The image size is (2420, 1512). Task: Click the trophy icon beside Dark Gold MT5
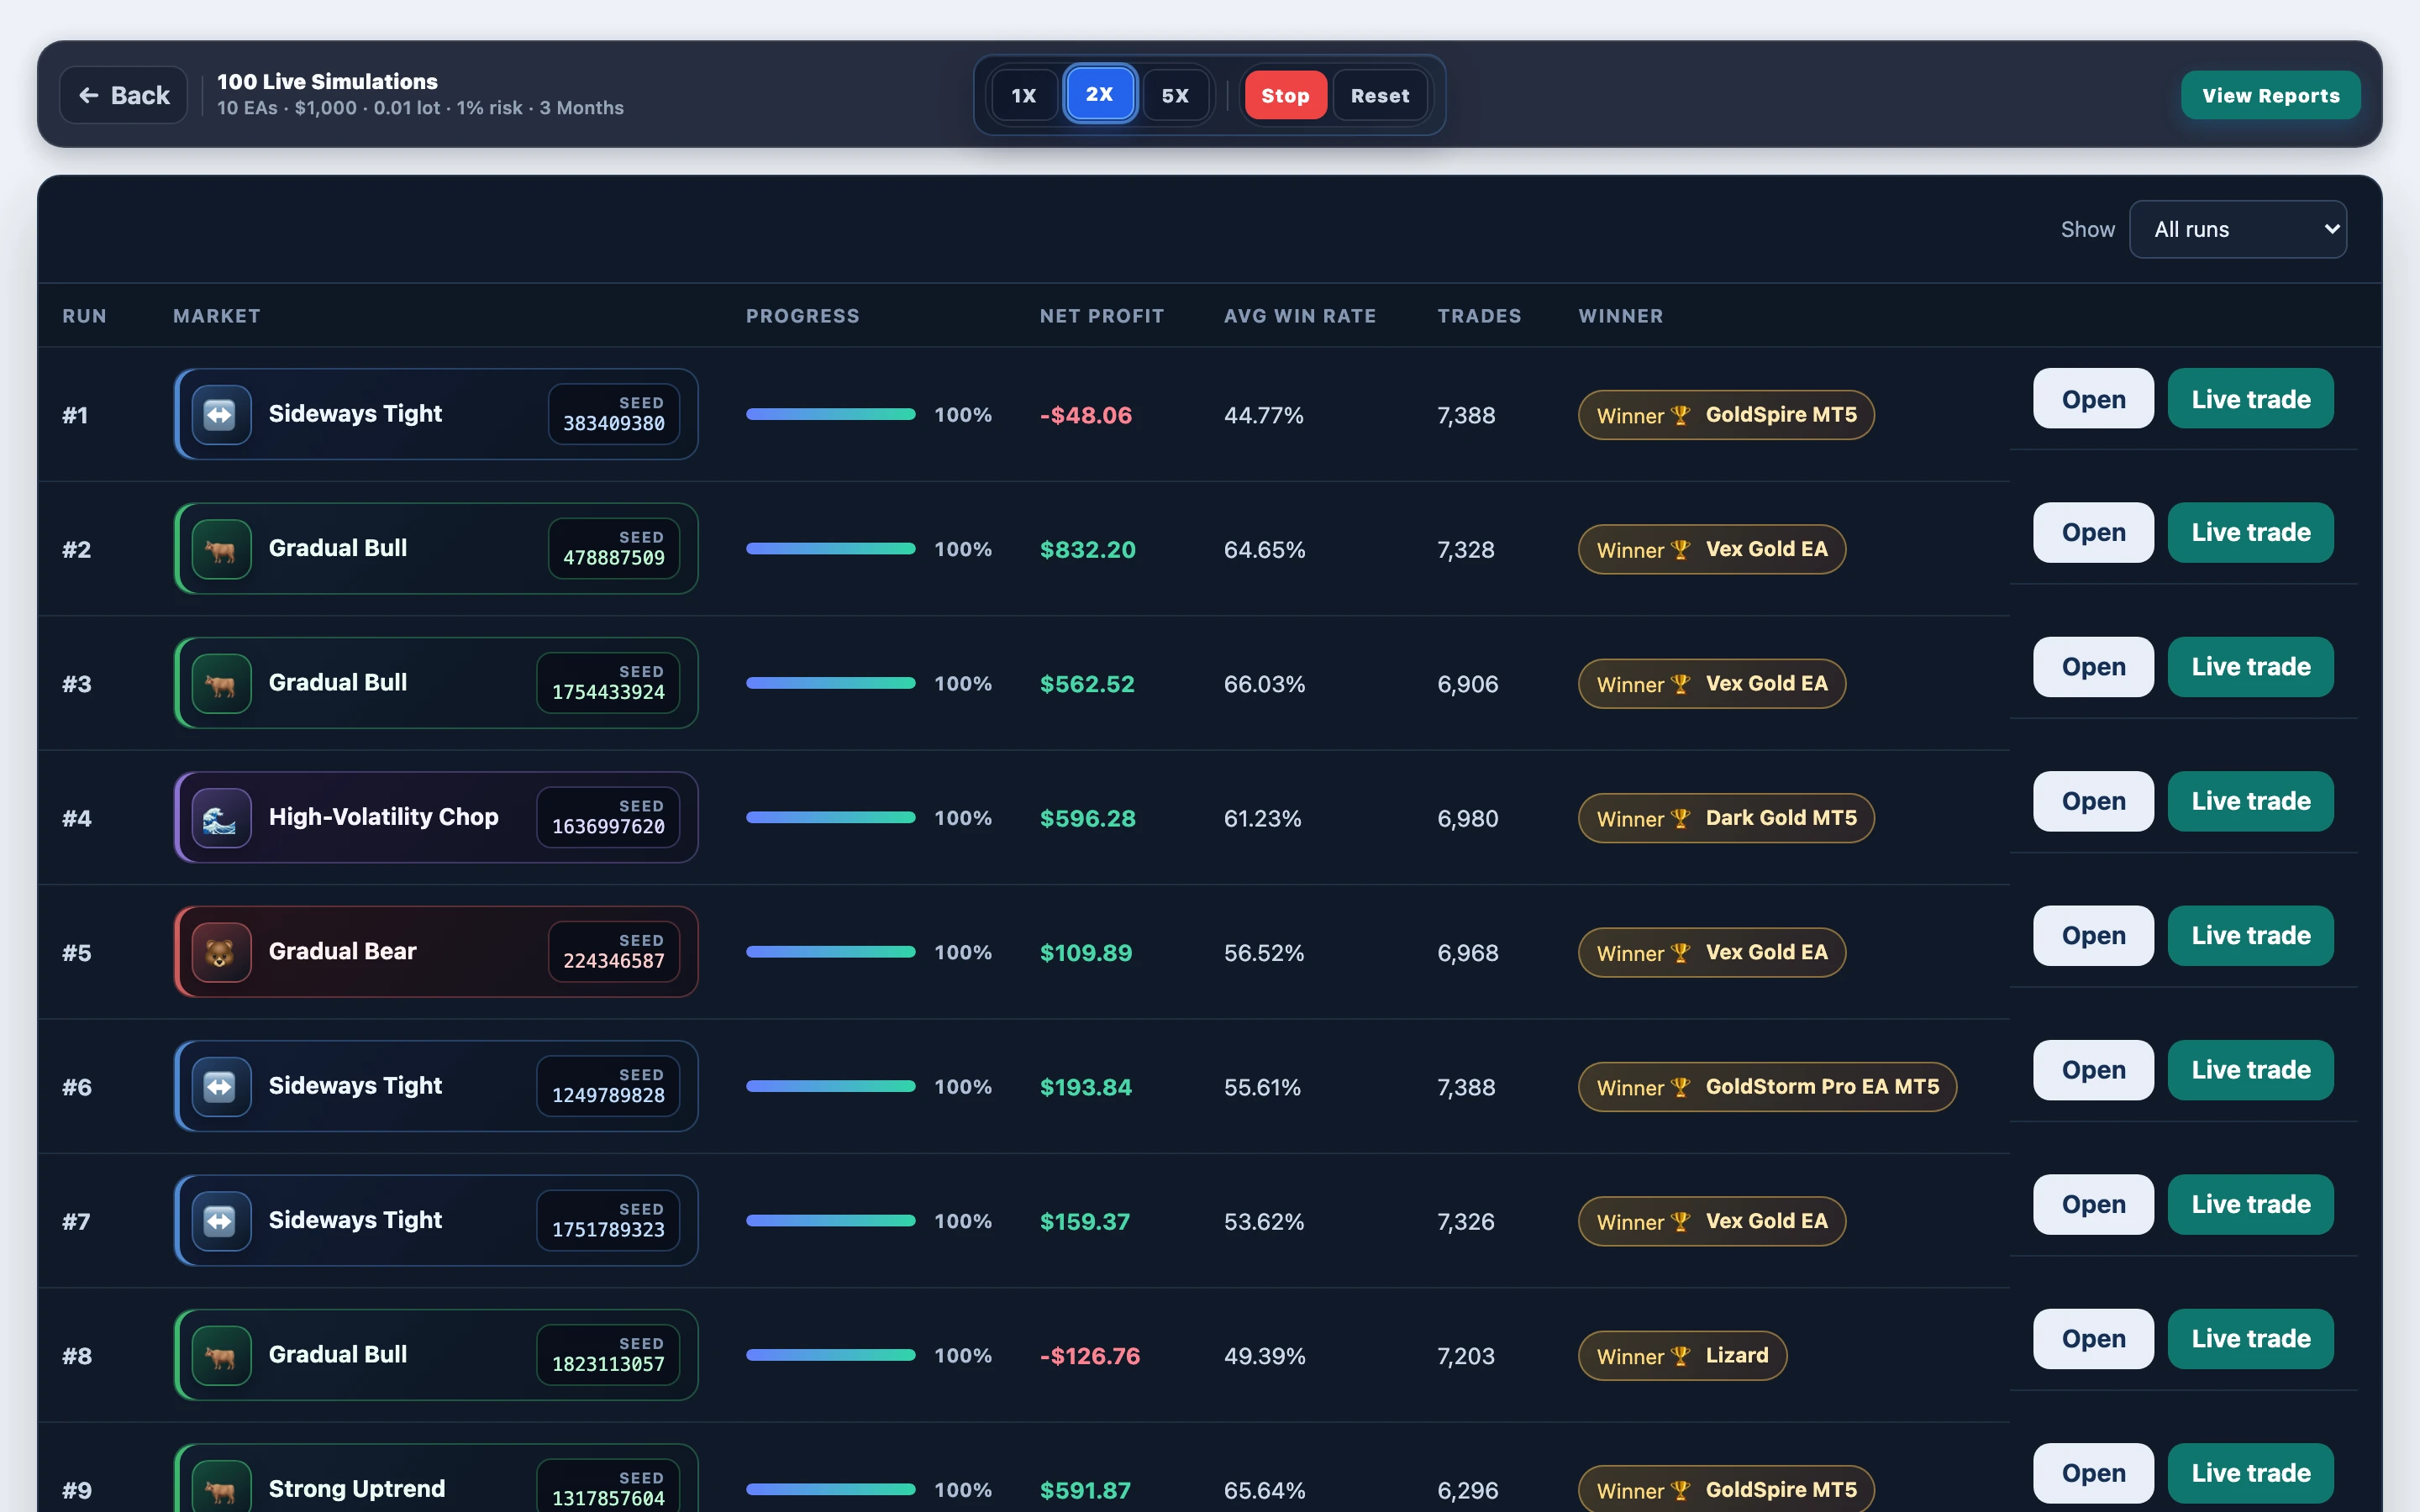(x=1681, y=818)
